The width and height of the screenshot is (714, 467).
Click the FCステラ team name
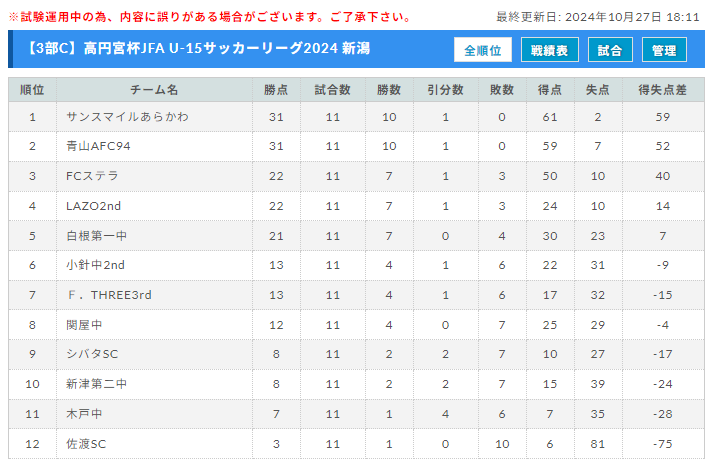coord(92,176)
